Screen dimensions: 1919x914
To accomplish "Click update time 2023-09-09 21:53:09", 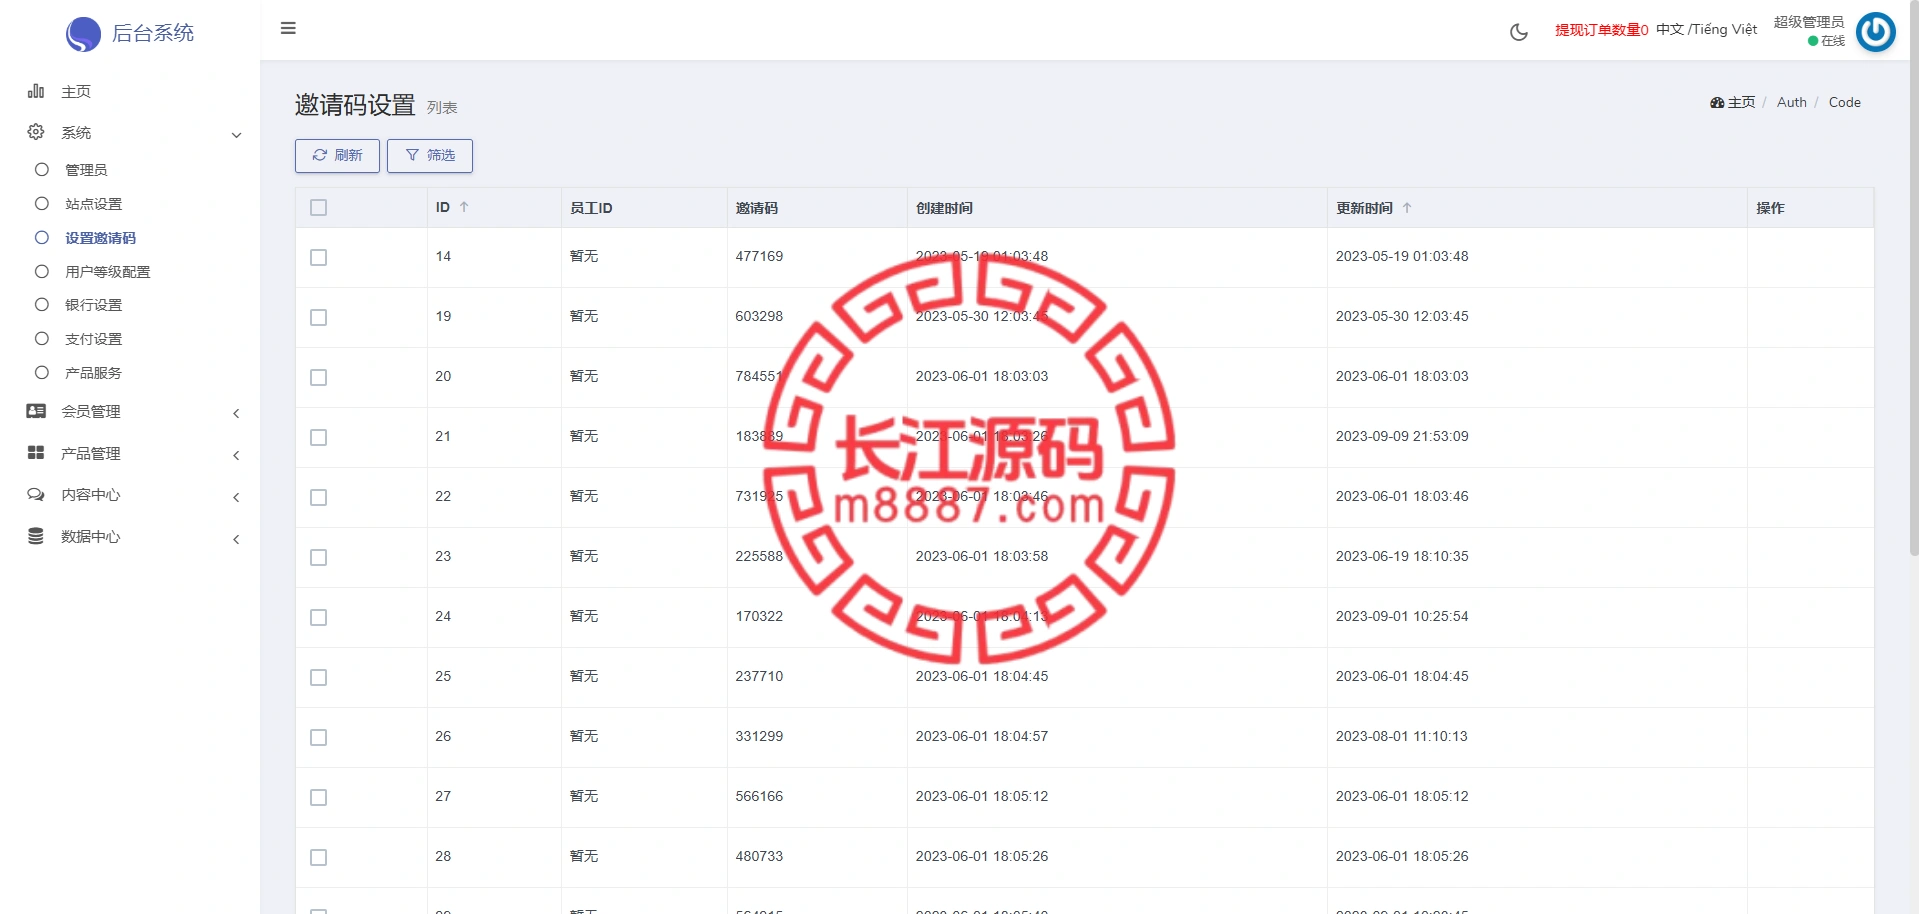I will [1402, 437].
